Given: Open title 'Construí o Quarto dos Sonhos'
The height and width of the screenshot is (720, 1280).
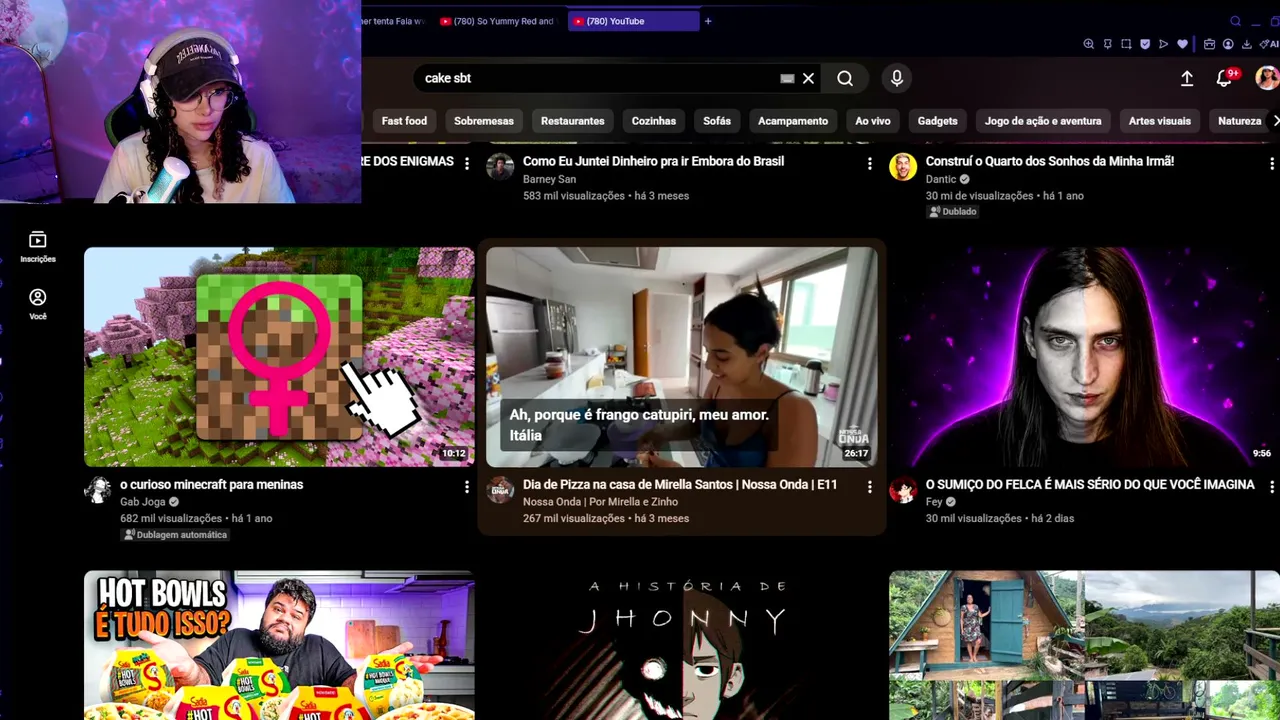Looking at the screenshot, I should (x=1050, y=161).
